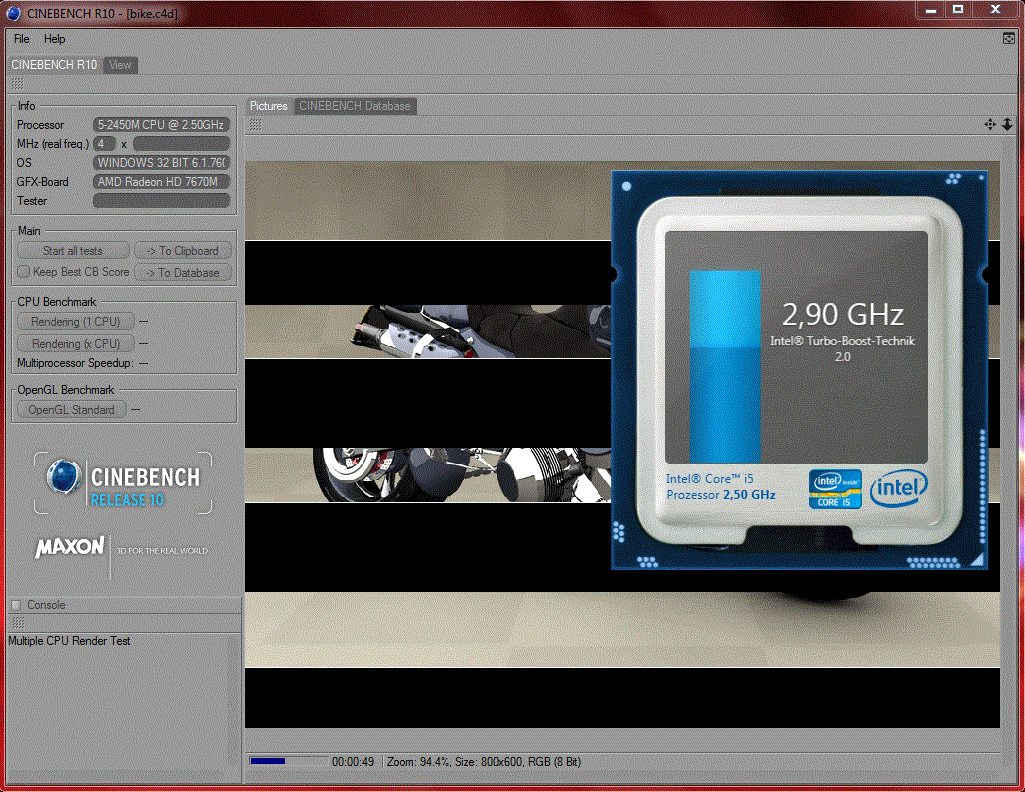Click the Start all tests button
Screen dimensions: 1025x792
click(73, 251)
